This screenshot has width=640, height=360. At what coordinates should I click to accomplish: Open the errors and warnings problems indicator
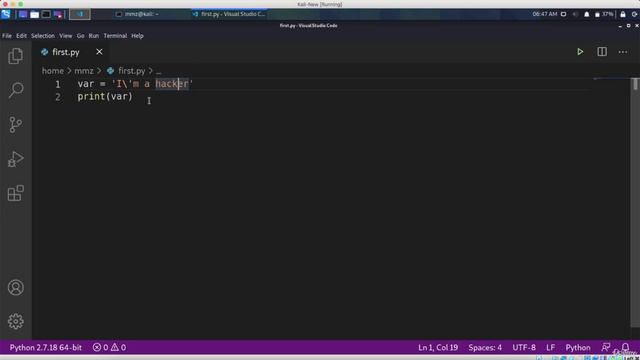tap(109, 347)
